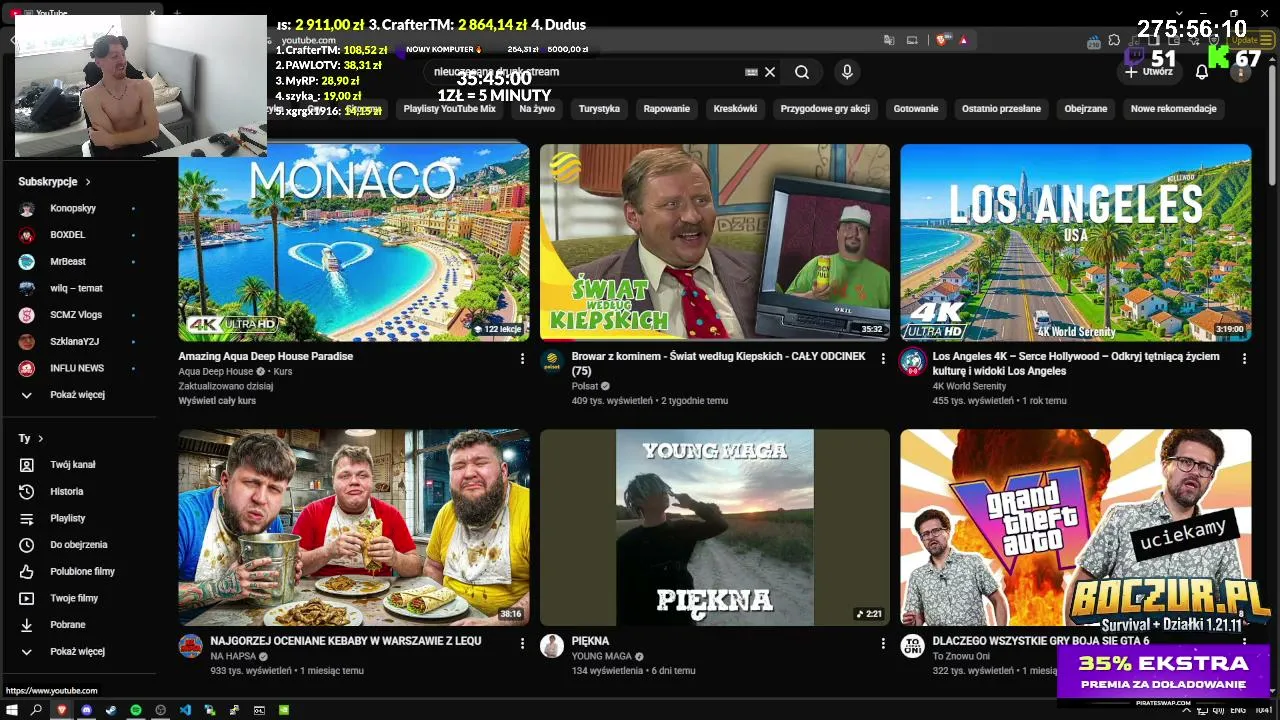
Task: Open options menu for Browar z kominem video
Action: (883, 358)
